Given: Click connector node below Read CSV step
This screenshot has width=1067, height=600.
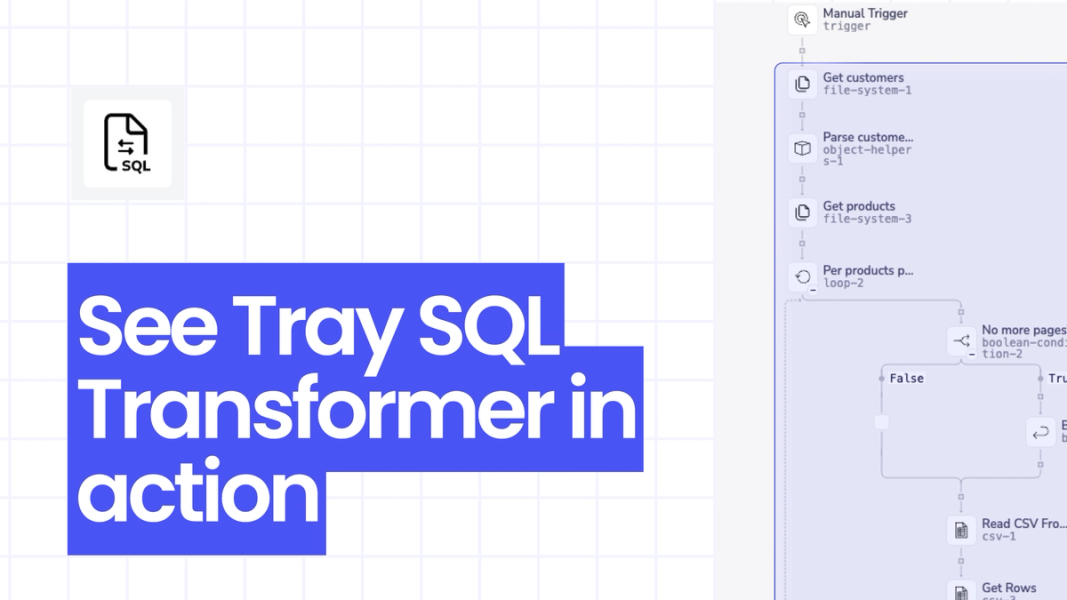Looking at the screenshot, I should point(961,561).
